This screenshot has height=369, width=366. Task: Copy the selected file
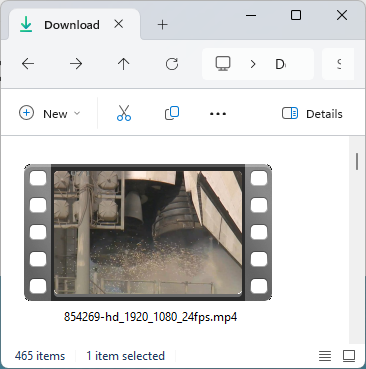172,113
